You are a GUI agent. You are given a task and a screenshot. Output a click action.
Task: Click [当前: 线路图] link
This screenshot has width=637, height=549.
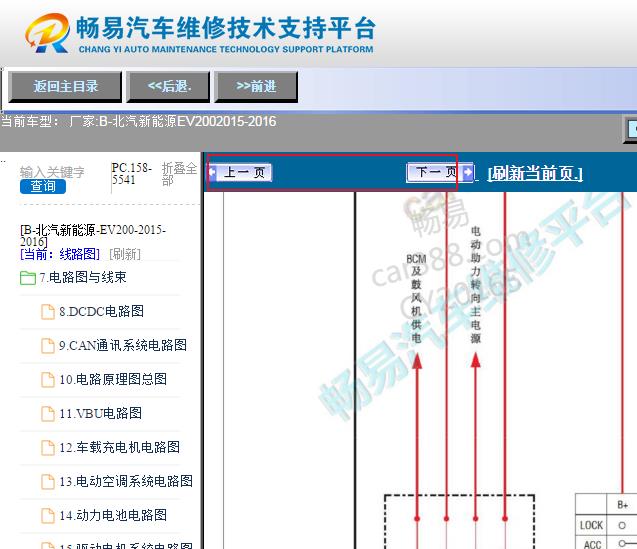point(60,254)
